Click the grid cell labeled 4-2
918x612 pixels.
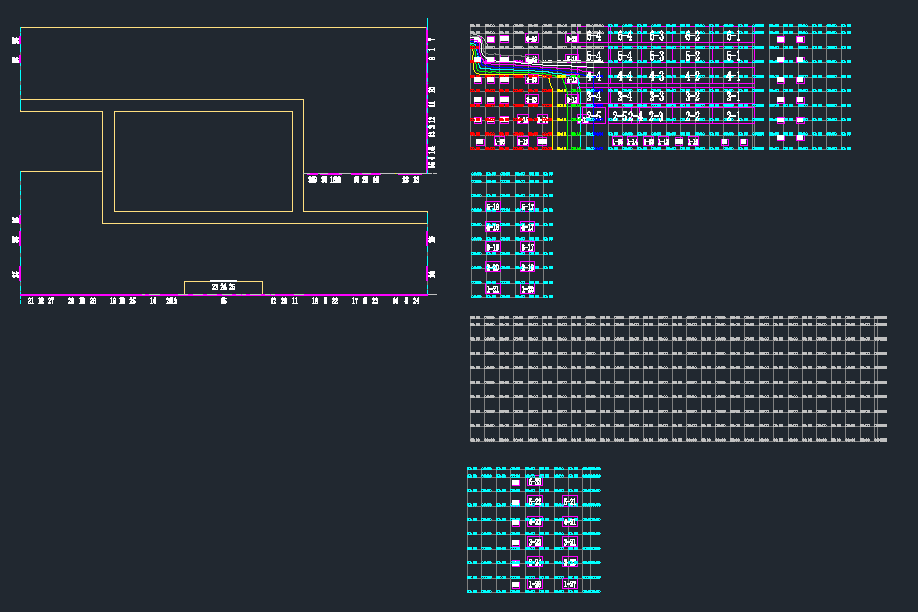[x=693, y=76]
